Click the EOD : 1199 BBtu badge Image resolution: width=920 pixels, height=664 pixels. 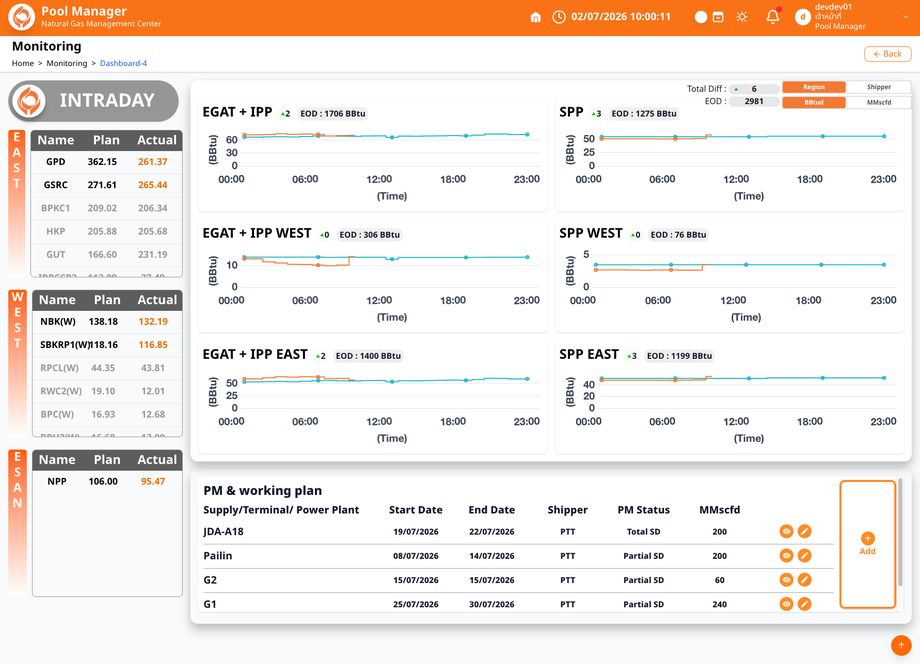[x=679, y=356]
